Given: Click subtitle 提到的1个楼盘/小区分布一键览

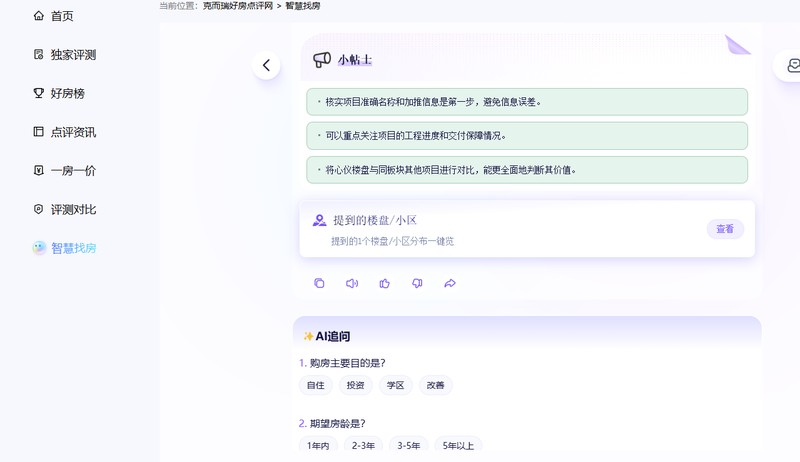Looking at the screenshot, I should (392, 241).
